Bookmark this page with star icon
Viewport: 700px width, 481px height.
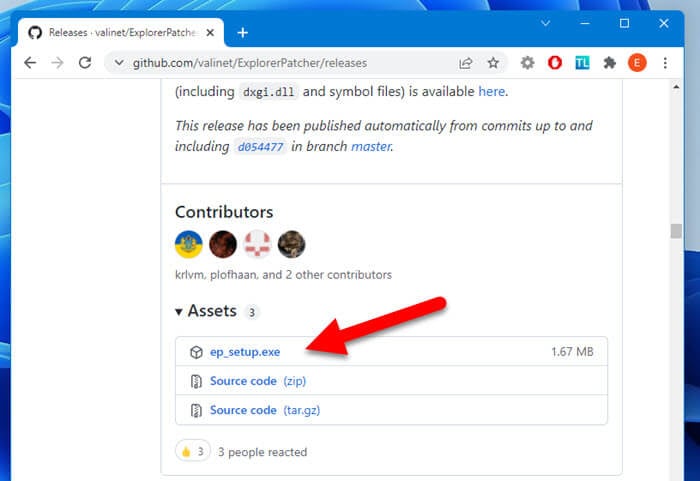click(x=493, y=63)
